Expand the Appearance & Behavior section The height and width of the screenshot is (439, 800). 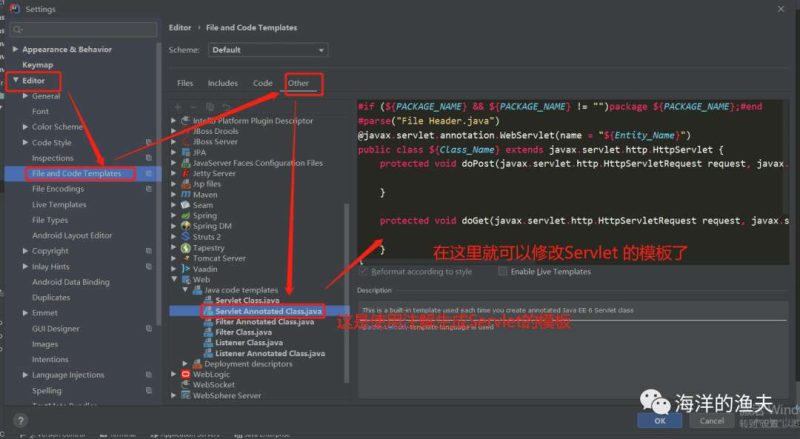[15, 49]
